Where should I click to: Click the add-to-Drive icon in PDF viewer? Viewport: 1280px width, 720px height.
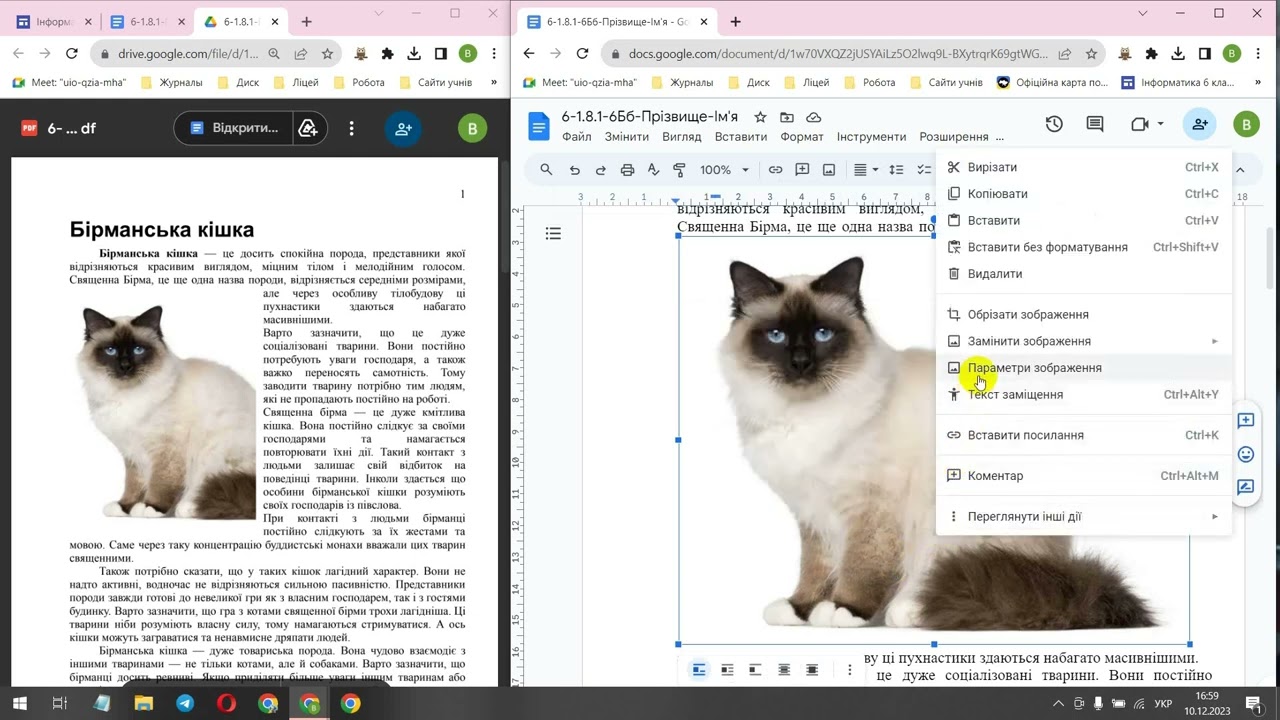point(308,128)
